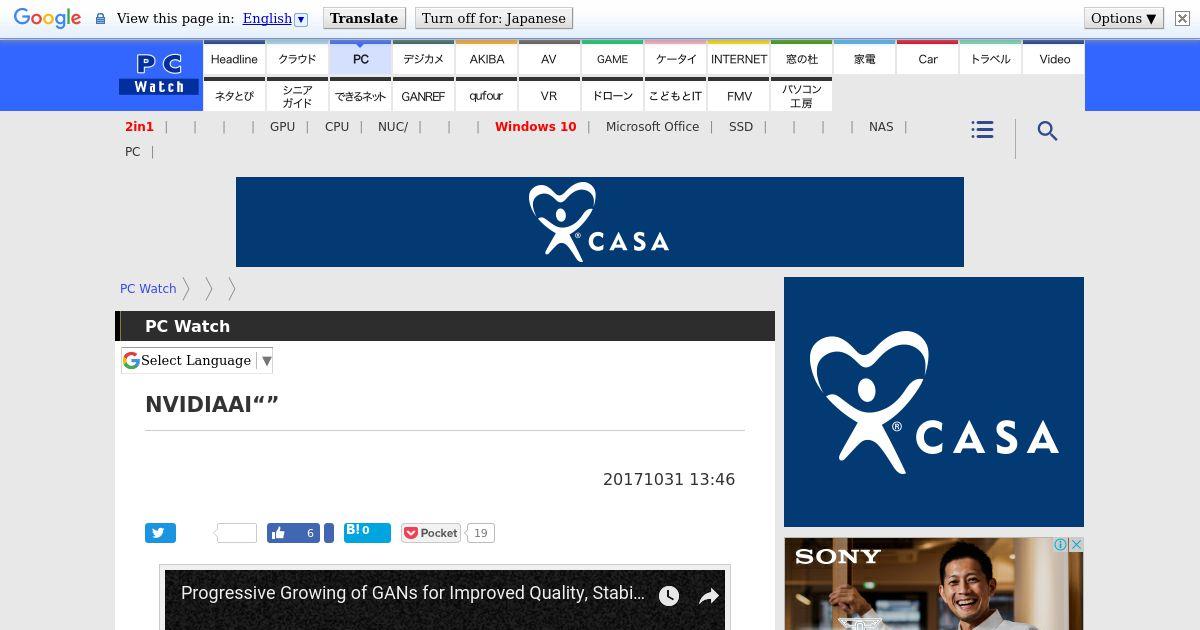Open the AV tab
Screen dimensions: 1200x630
[x=549, y=58]
